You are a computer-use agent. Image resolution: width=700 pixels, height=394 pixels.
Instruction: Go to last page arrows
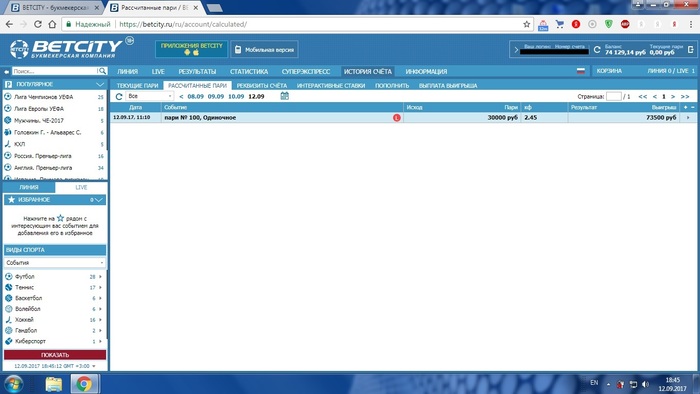tap(685, 96)
